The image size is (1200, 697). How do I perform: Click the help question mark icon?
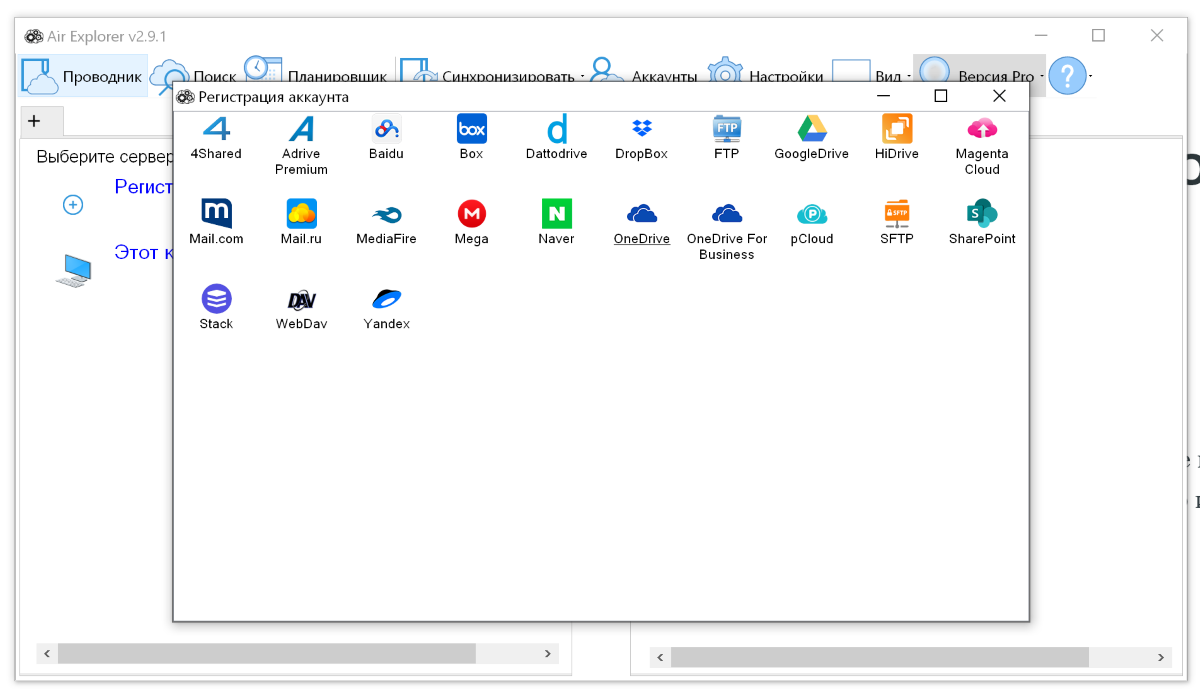1067,76
